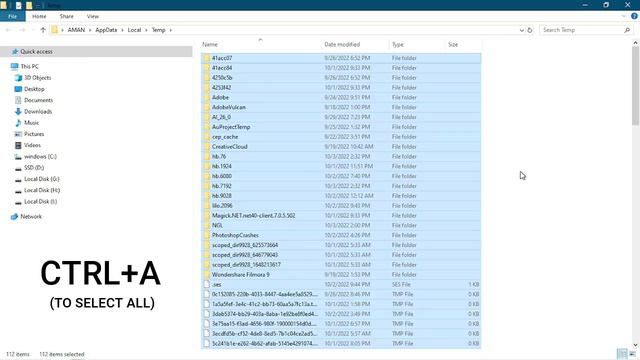Screen dimensions: 640x360
Task: Click the .ses file icon
Action: (x=207, y=284)
